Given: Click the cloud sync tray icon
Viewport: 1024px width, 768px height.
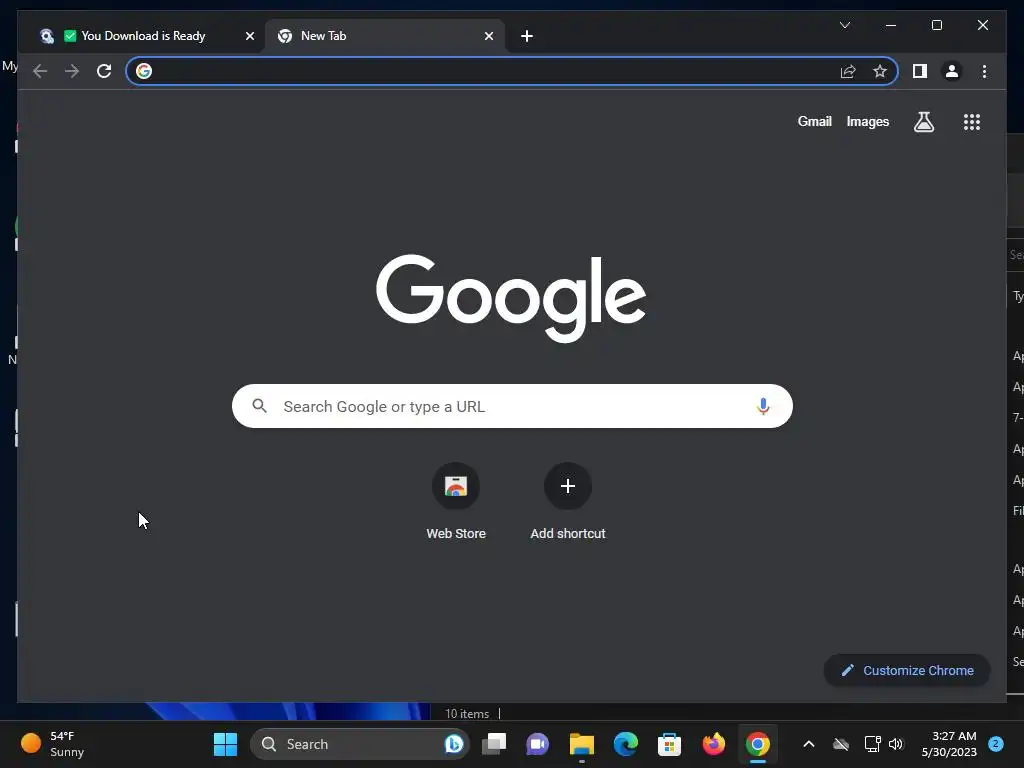Looking at the screenshot, I should [841, 744].
